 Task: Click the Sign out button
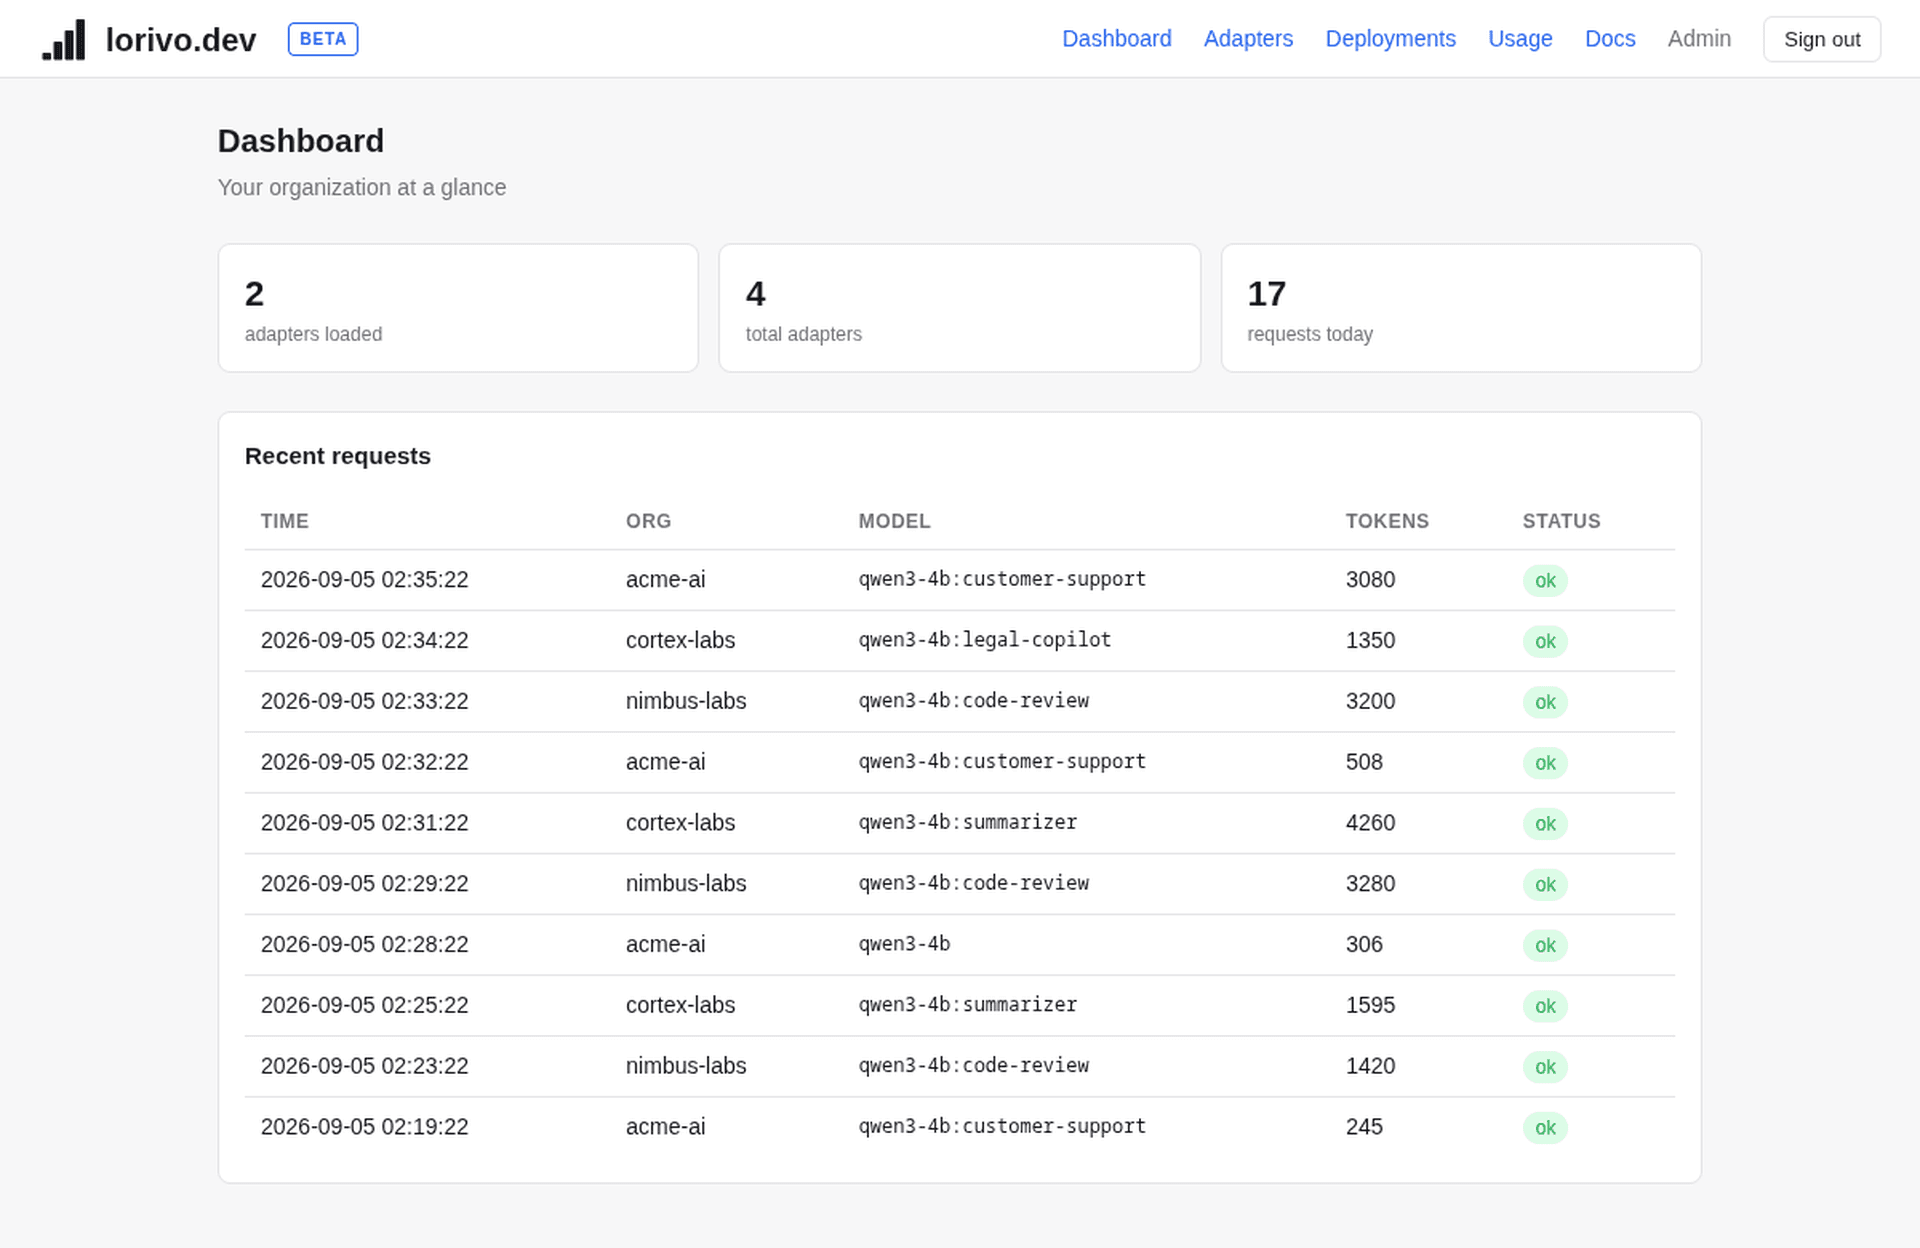tap(1821, 39)
